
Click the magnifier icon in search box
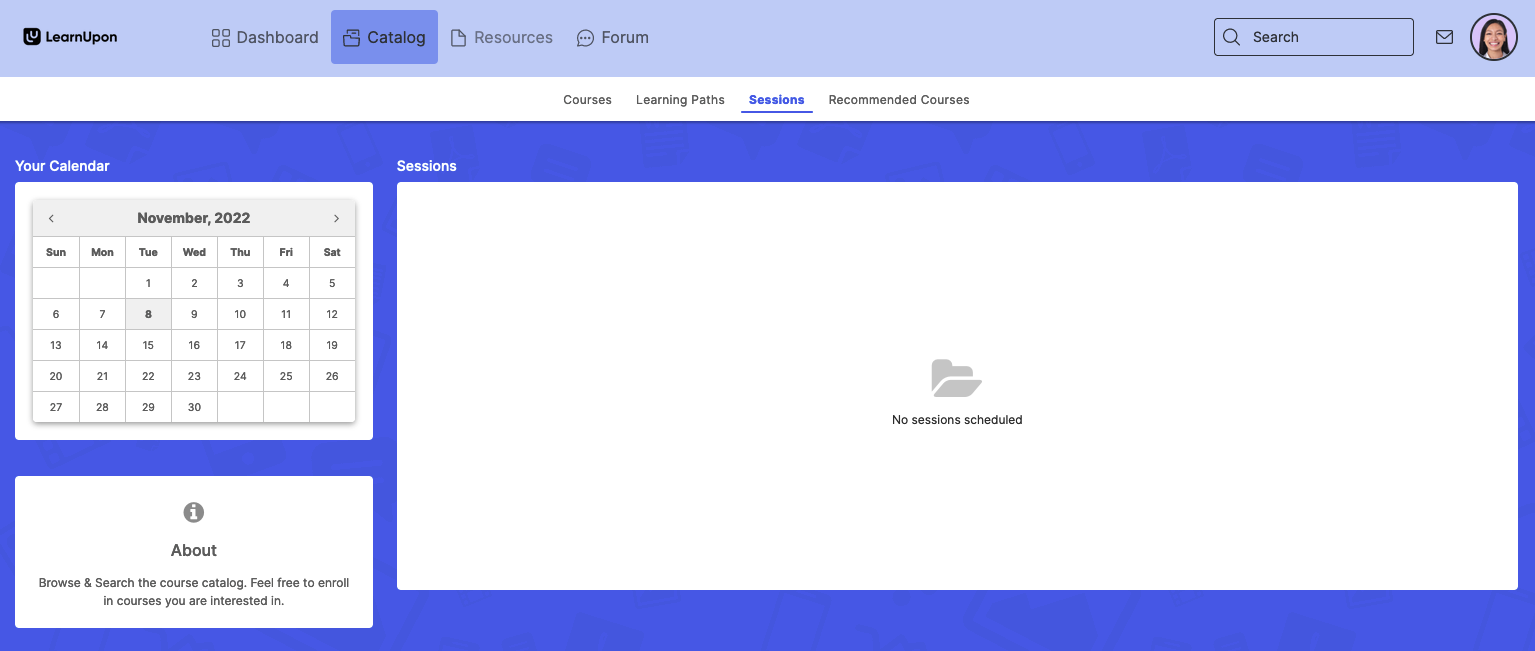tap(1231, 37)
